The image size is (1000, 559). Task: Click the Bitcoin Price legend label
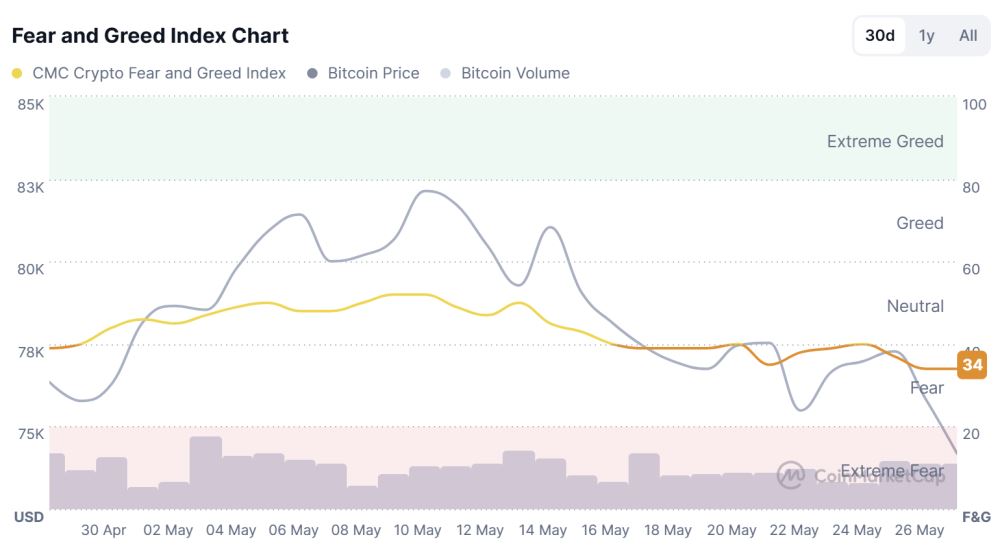pos(374,73)
